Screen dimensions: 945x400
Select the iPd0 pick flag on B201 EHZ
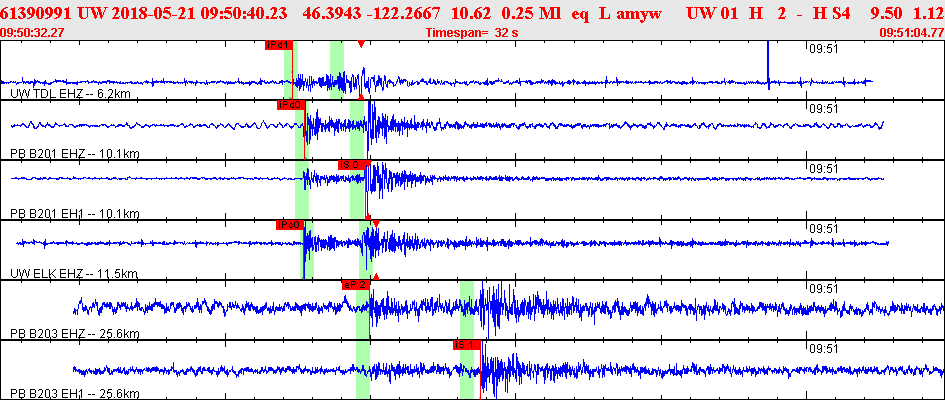pos(291,105)
